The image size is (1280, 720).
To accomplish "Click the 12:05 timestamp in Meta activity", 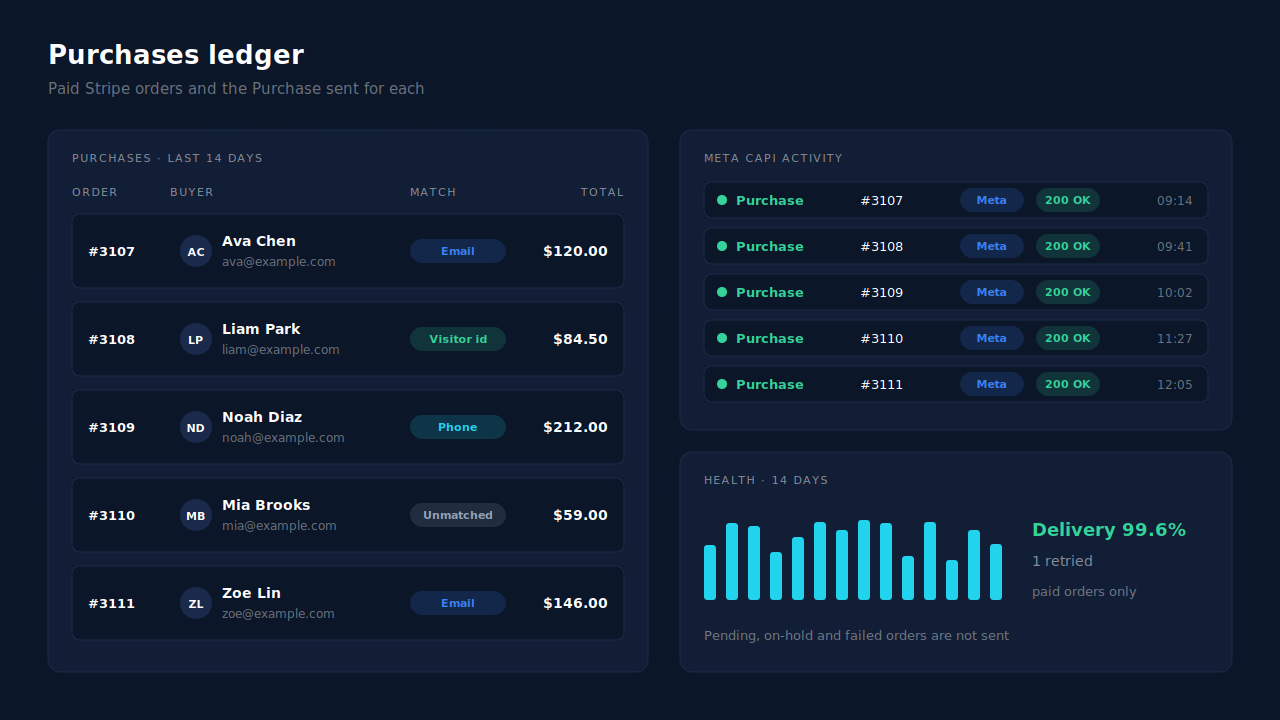I will pyautogui.click(x=1175, y=384).
